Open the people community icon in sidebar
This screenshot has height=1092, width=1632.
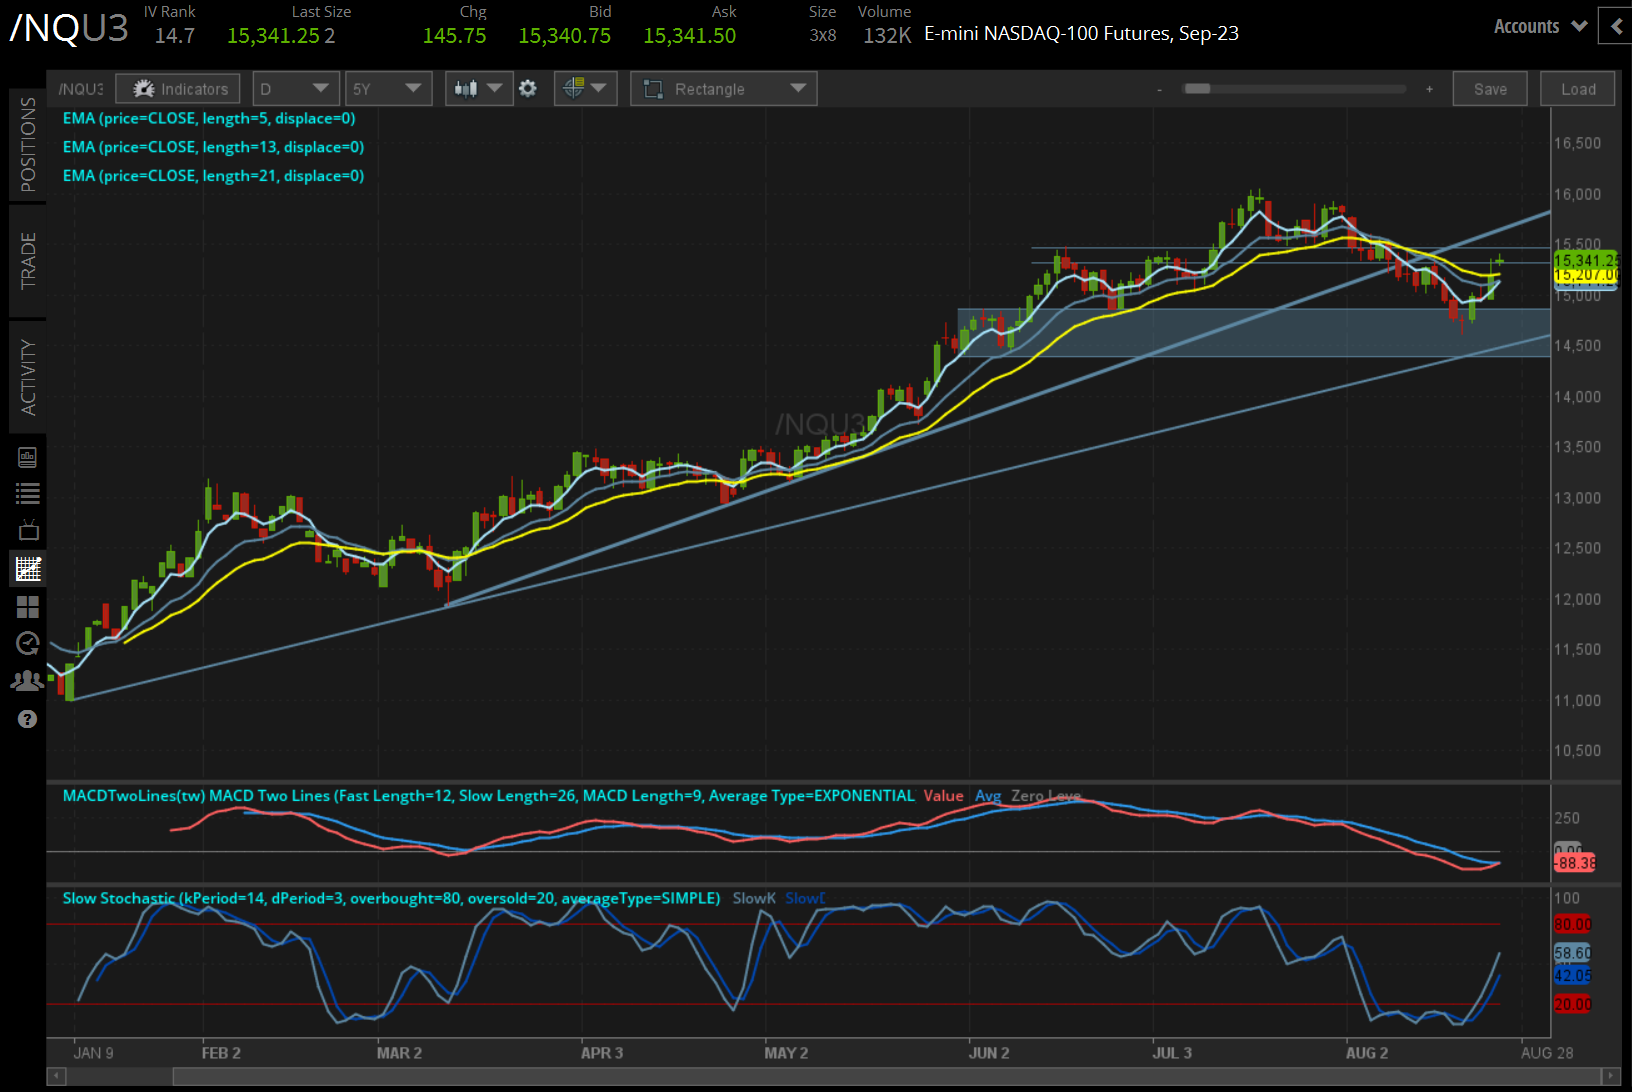point(28,681)
